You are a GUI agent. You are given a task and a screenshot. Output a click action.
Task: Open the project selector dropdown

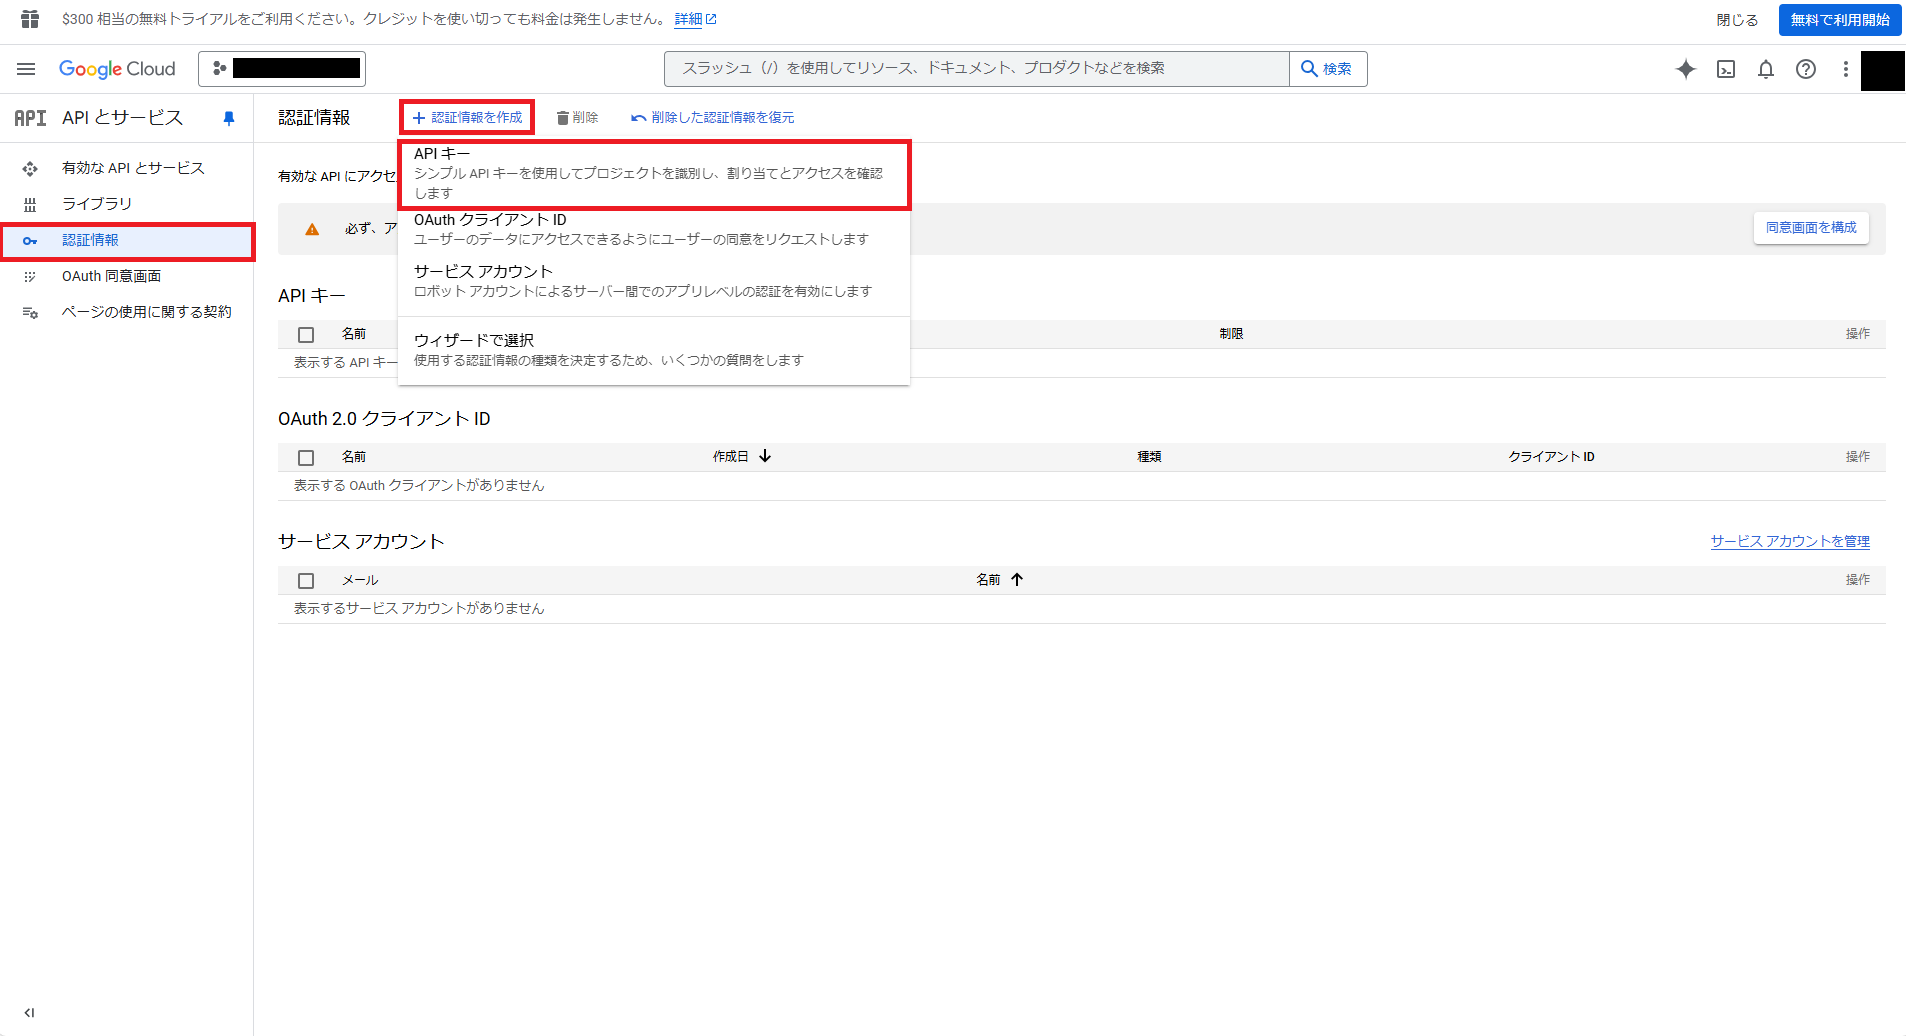(x=282, y=69)
